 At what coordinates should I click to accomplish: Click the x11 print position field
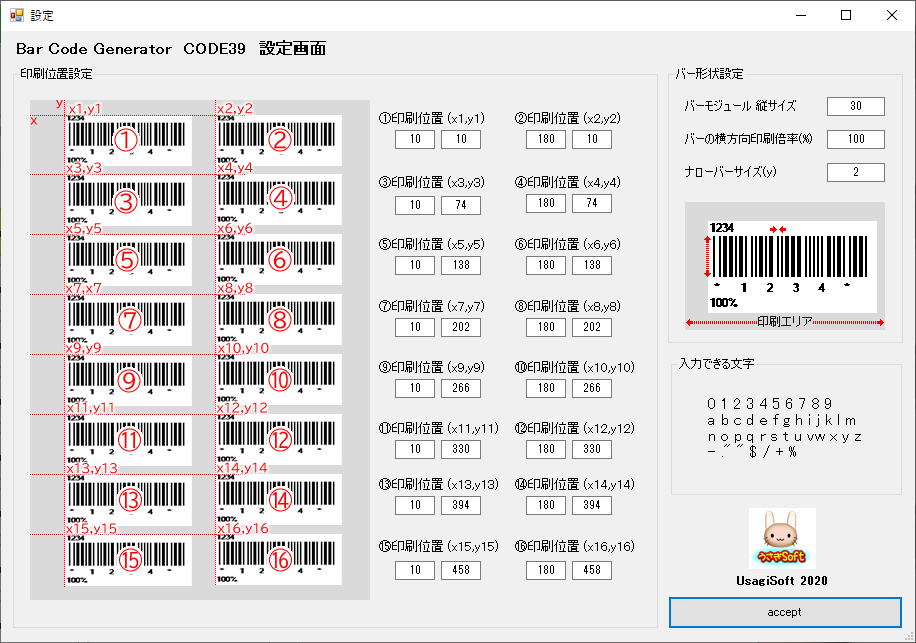415,449
